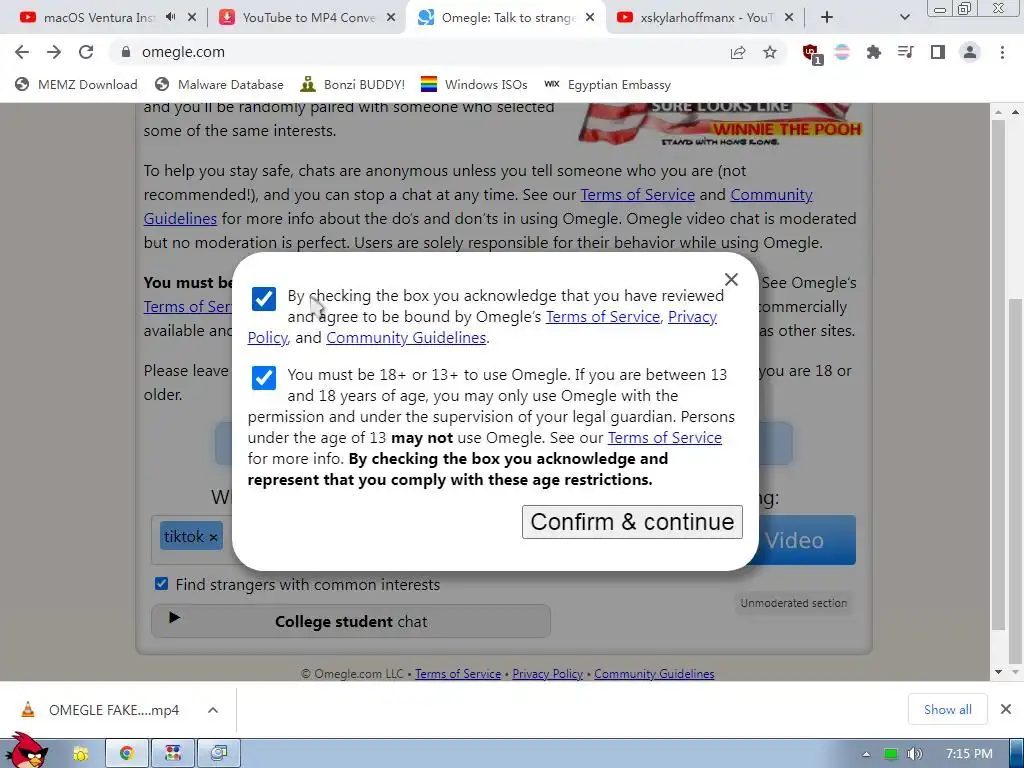This screenshot has height=768, width=1024.
Task: Click the Show all downloads button
Action: tap(947, 709)
